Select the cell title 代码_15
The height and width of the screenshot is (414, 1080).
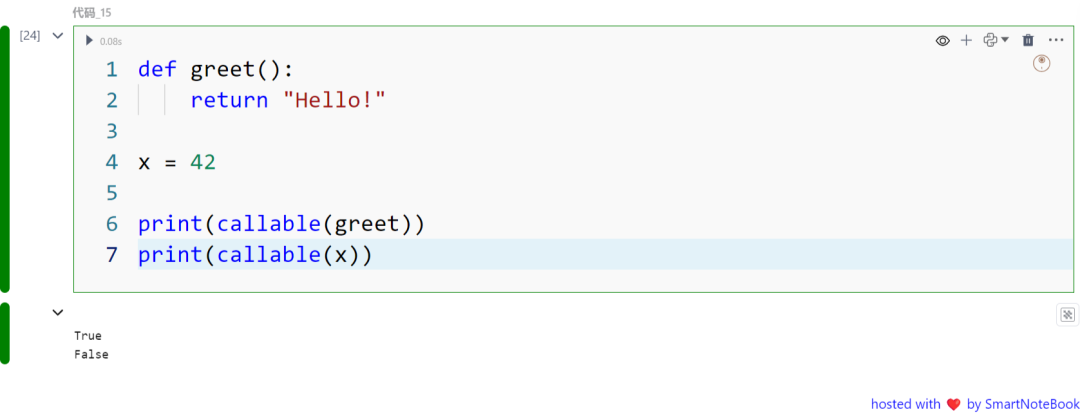coord(92,12)
